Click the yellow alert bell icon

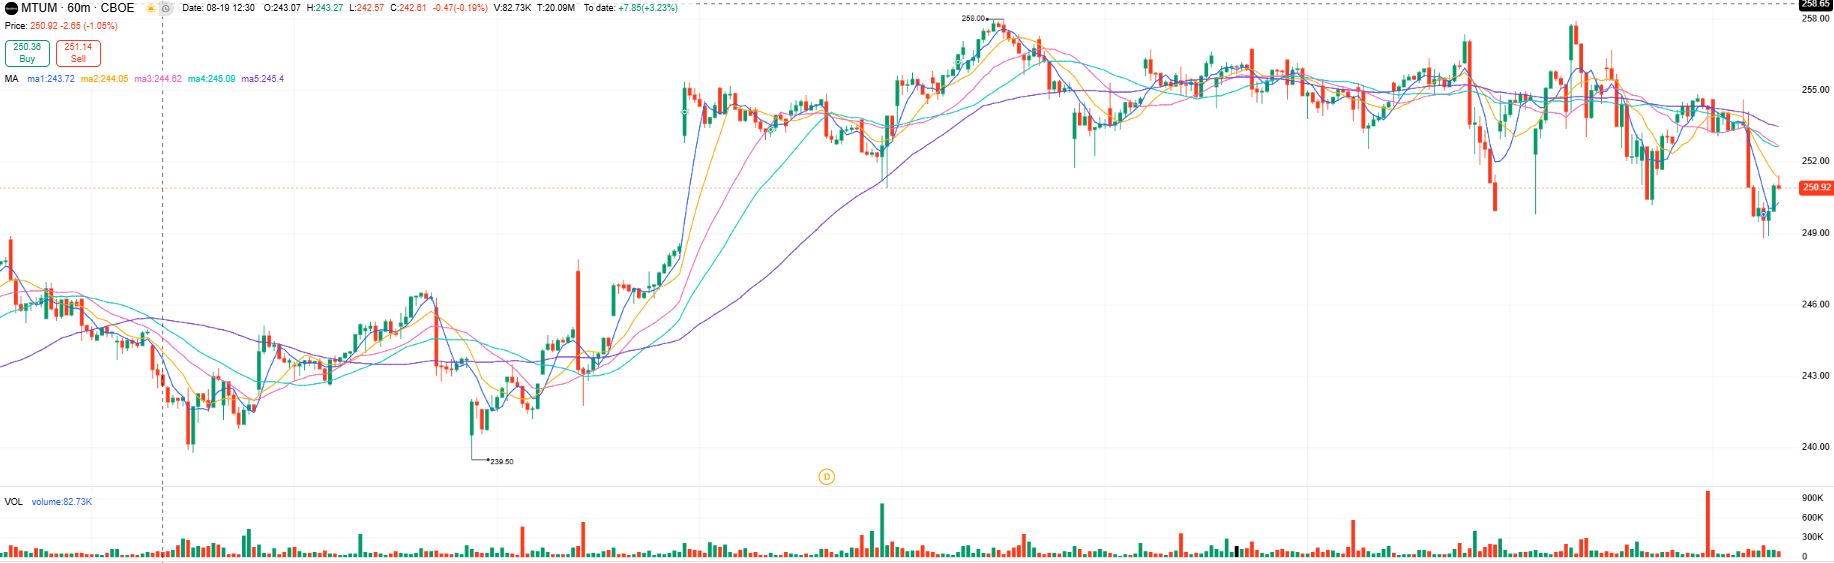click(151, 8)
